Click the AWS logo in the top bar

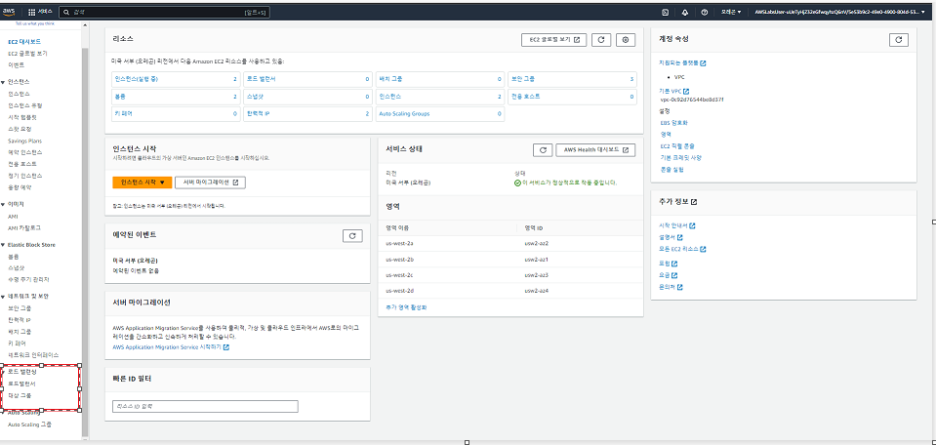click(x=11, y=12)
